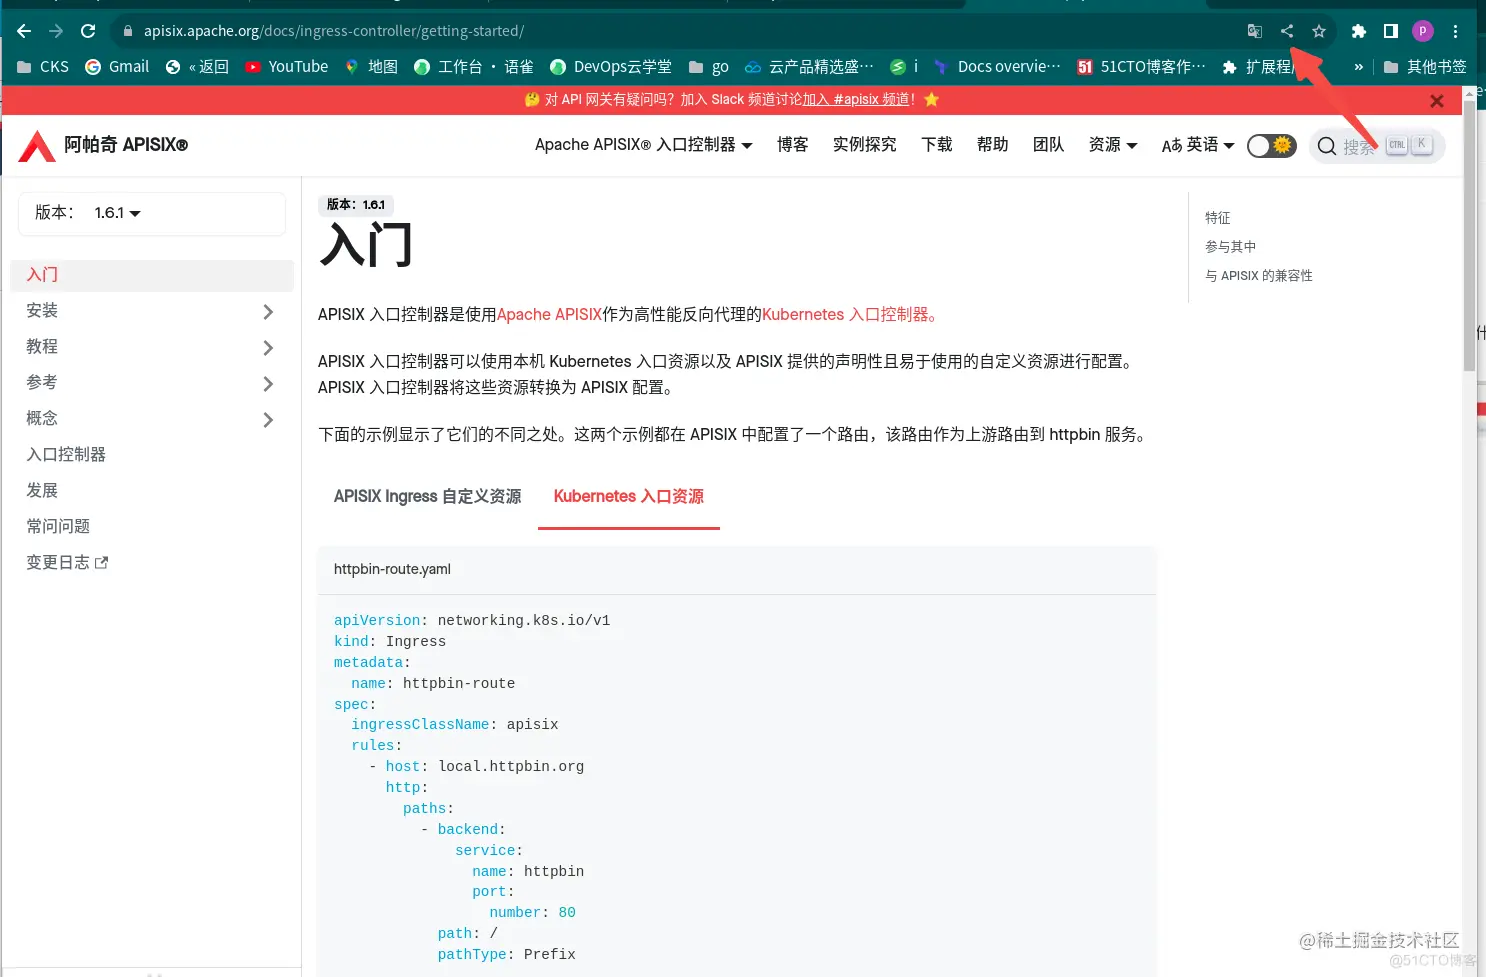Click the translate page icon in address bar
The image size is (1486, 977).
coord(1255,31)
